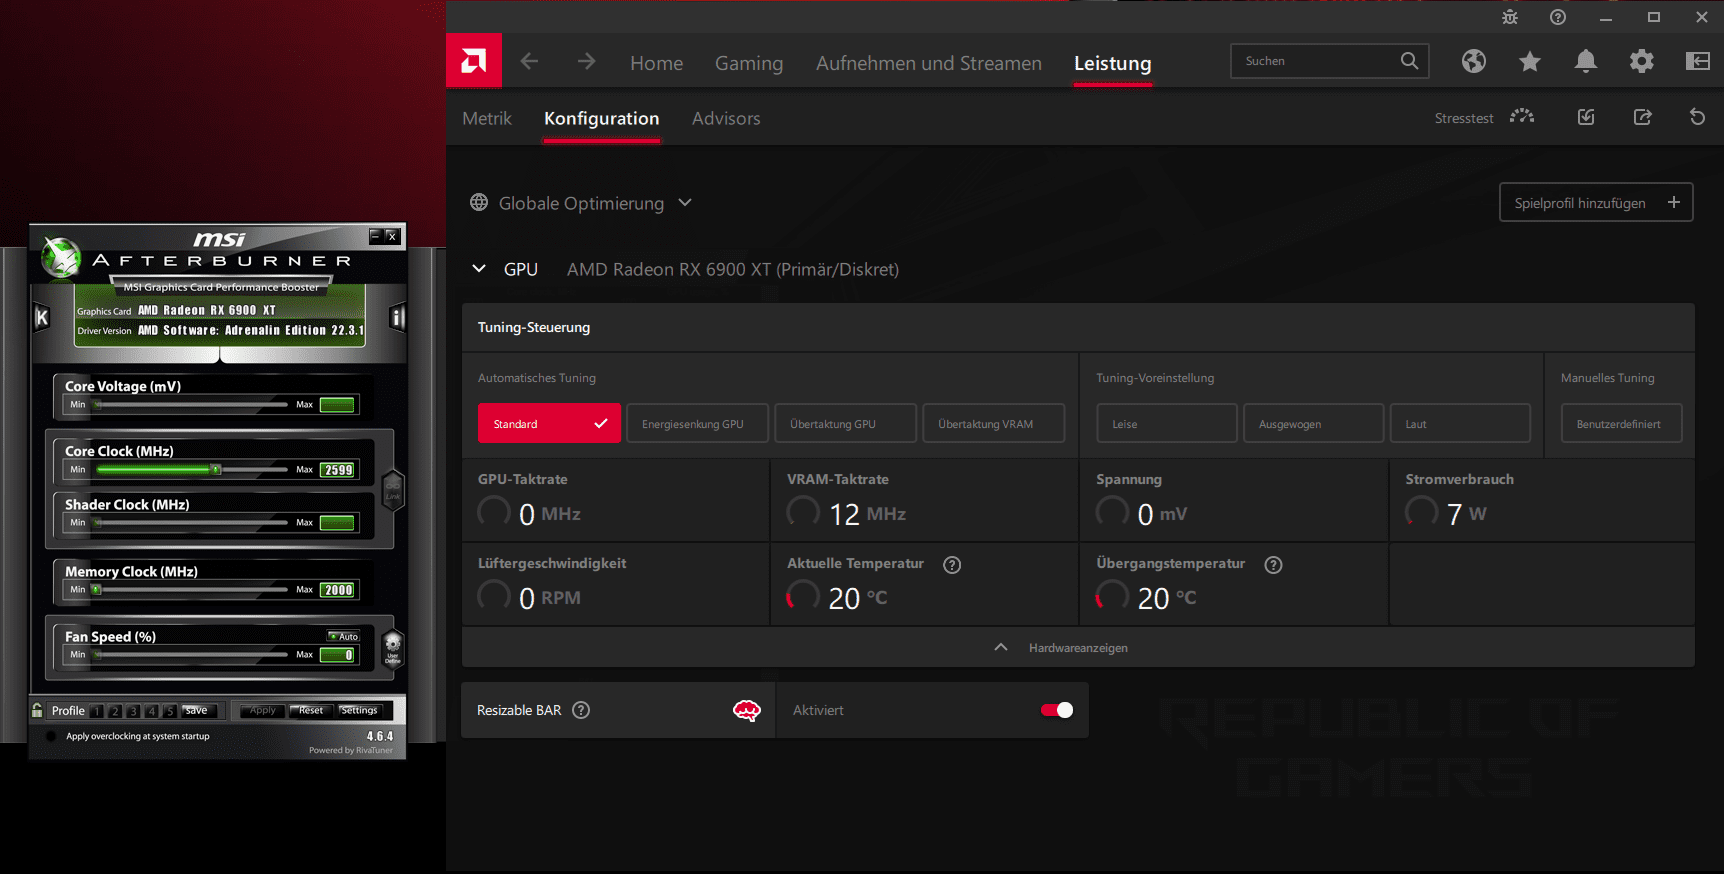Show help for Übergangstemperatur
The image size is (1724, 874).
(1273, 565)
